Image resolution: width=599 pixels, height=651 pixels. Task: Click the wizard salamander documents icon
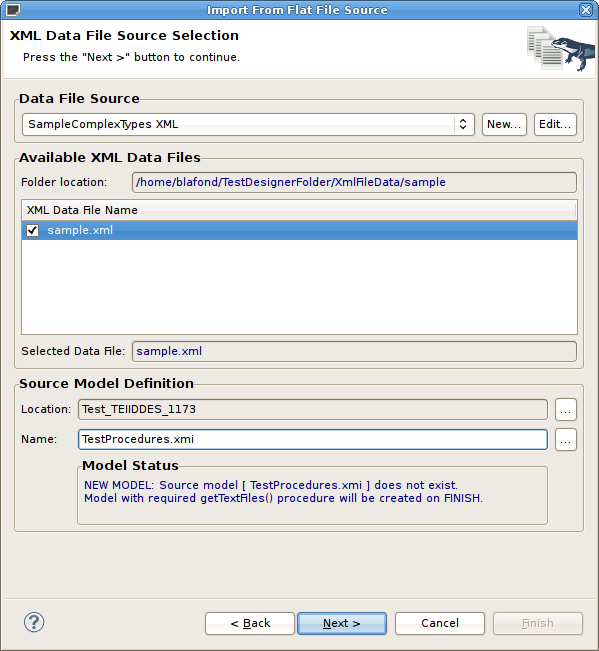click(x=560, y=49)
